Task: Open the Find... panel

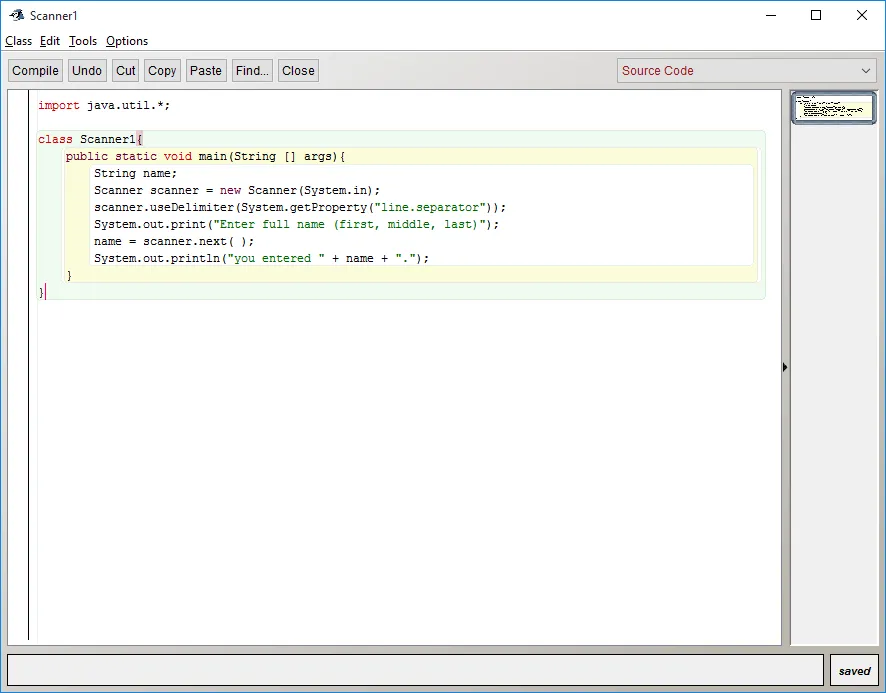Action: click(252, 71)
